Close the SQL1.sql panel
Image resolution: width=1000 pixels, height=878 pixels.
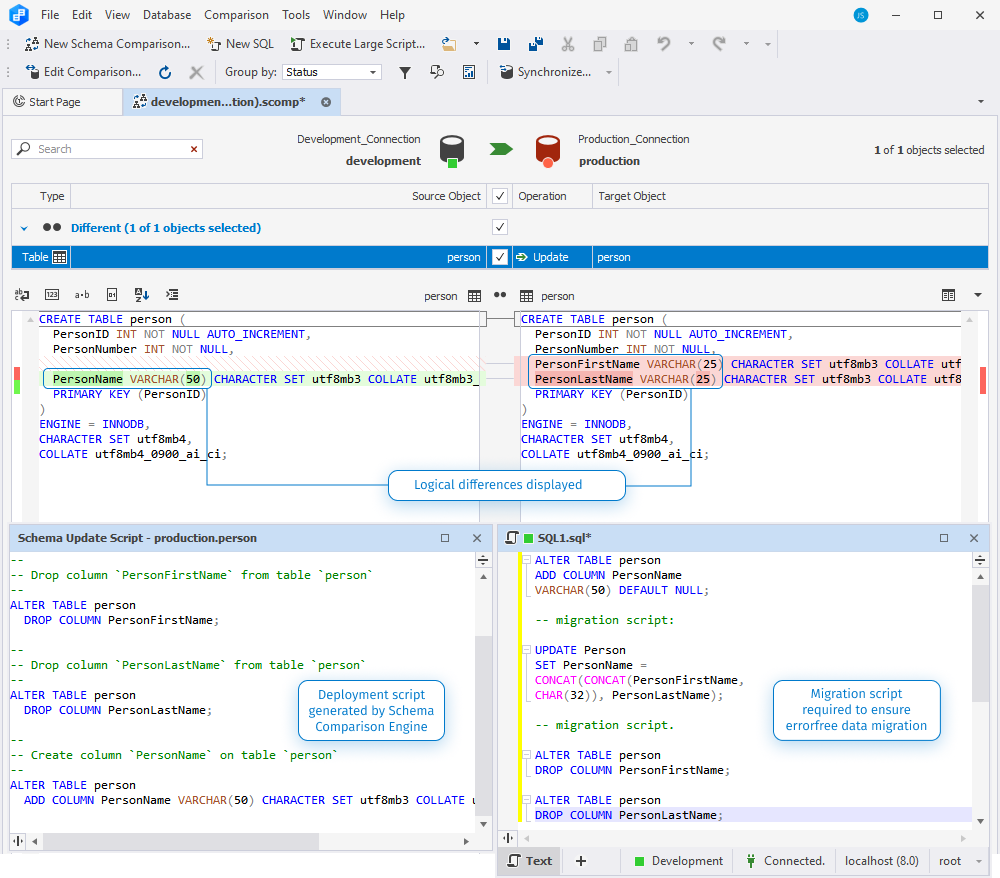[974, 538]
